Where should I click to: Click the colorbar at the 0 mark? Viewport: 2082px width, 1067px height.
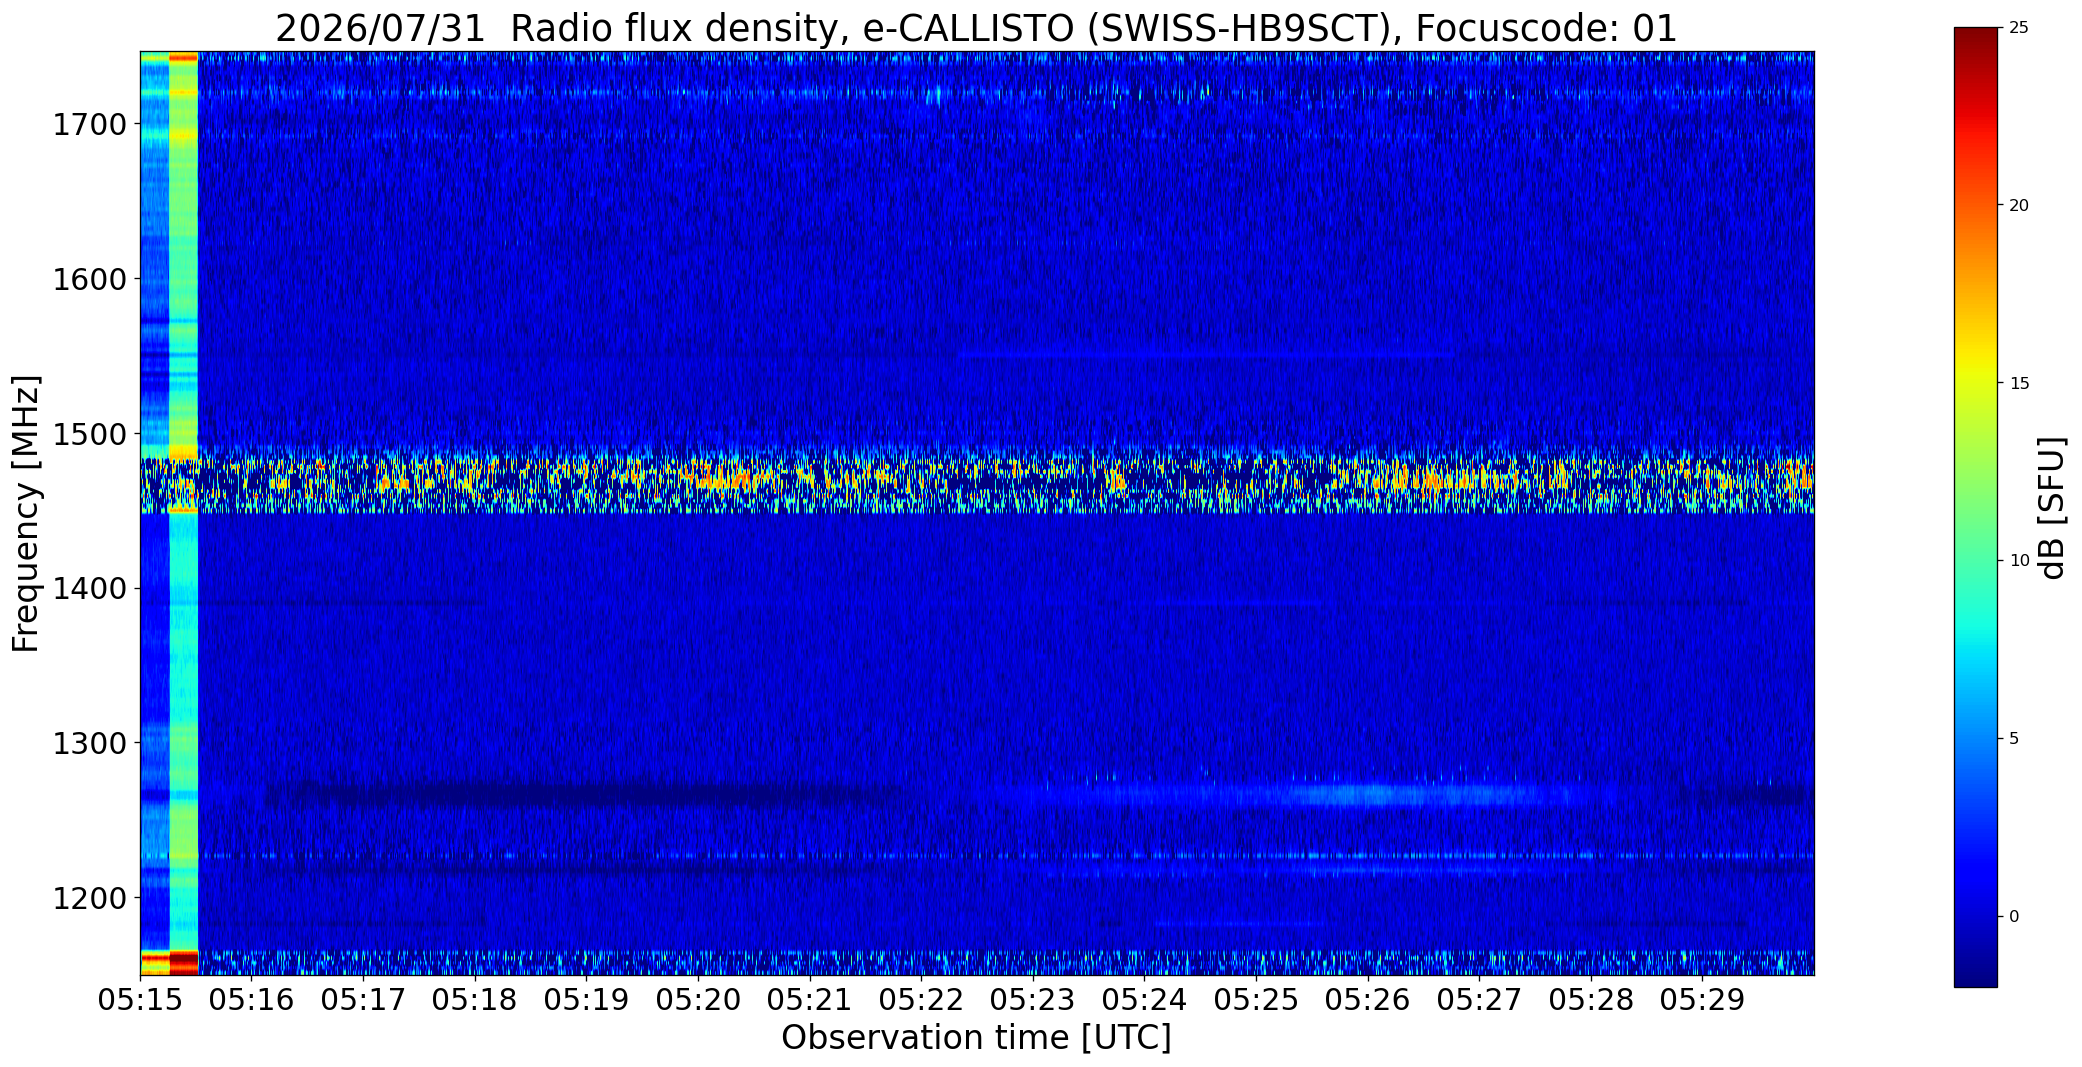point(1975,916)
